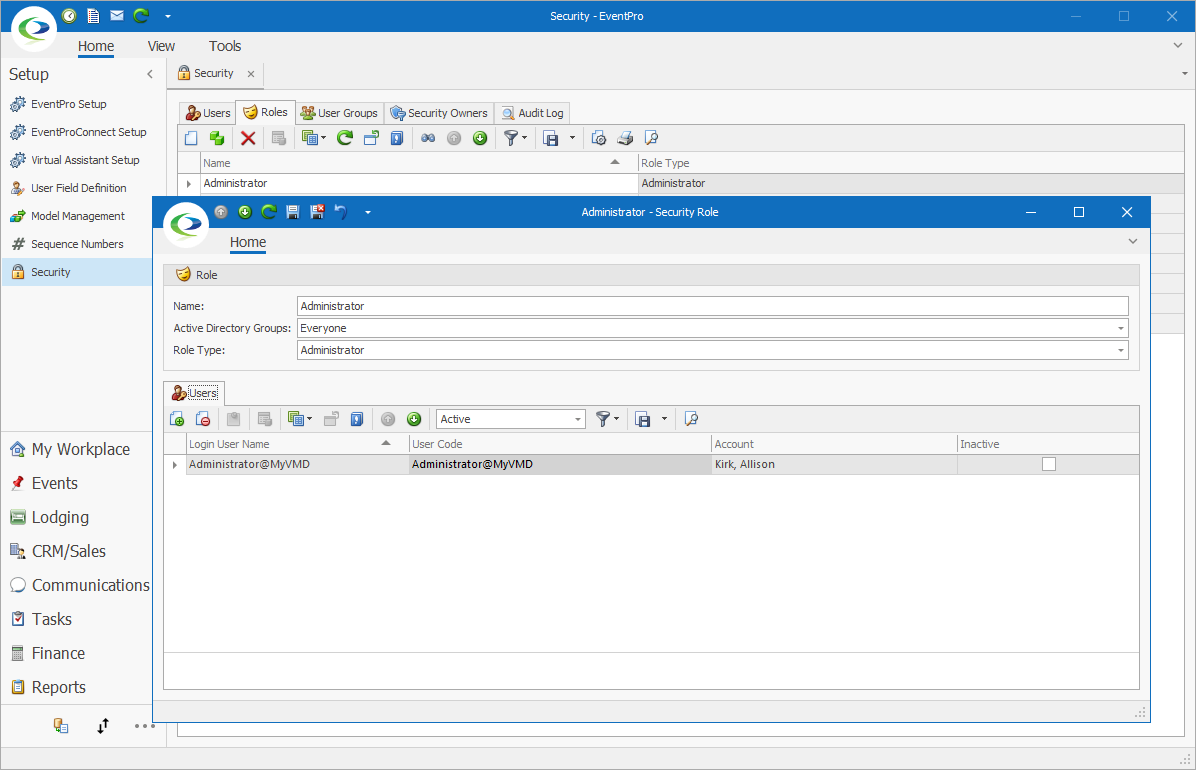Click the next record green arrow in role title bar
Image resolution: width=1196 pixels, height=770 pixels.
click(x=245, y=212)
